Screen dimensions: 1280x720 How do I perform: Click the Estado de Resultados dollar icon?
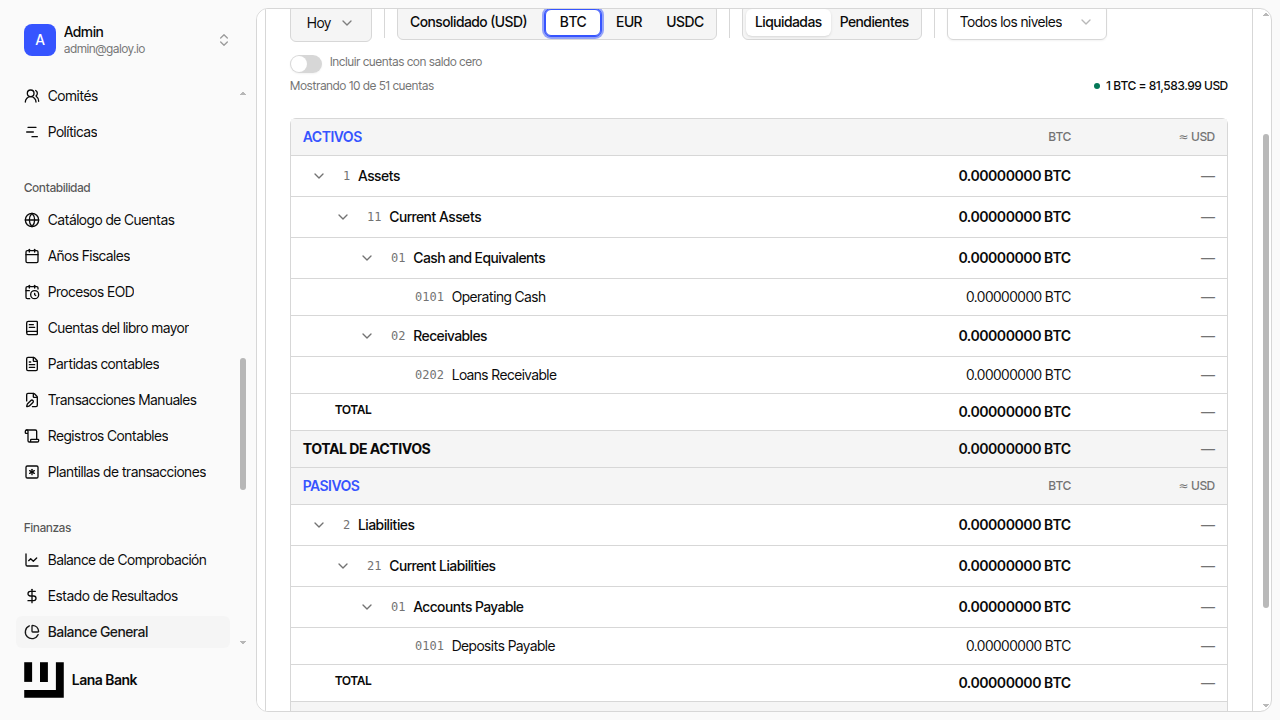click(x=32, y=596)
